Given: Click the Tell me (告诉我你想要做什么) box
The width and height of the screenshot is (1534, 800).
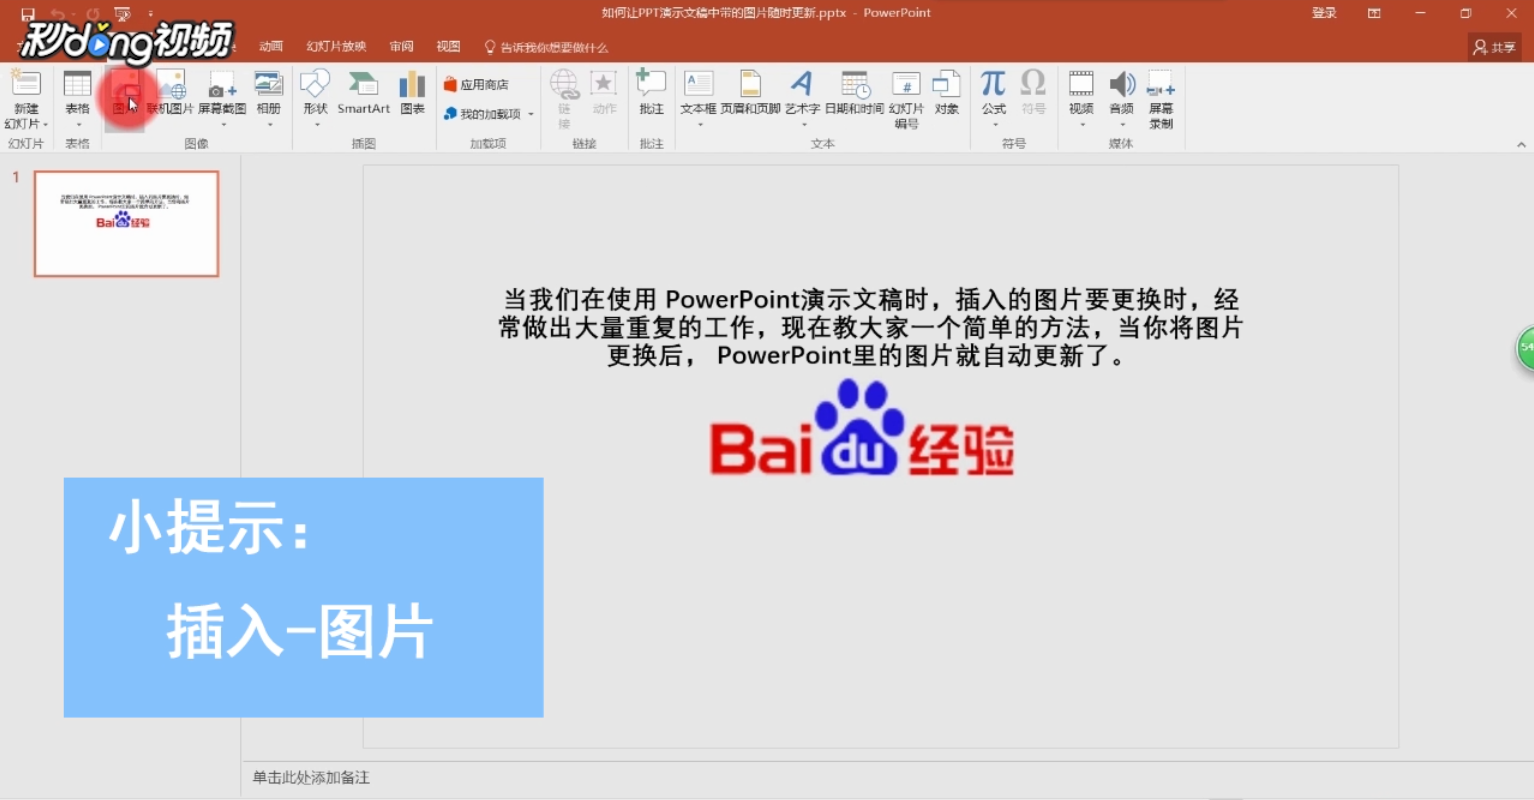Looking at the screenshot, I should click(546, 47).
